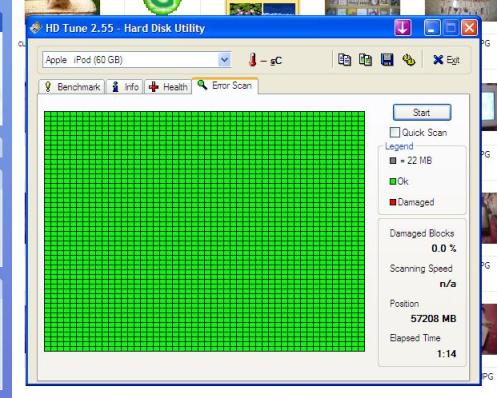Viewport: 497px width, 398px height.
Task: Click the copy screenshot toolbar icon
Action: pyautogui.click(x=365, y=60)
